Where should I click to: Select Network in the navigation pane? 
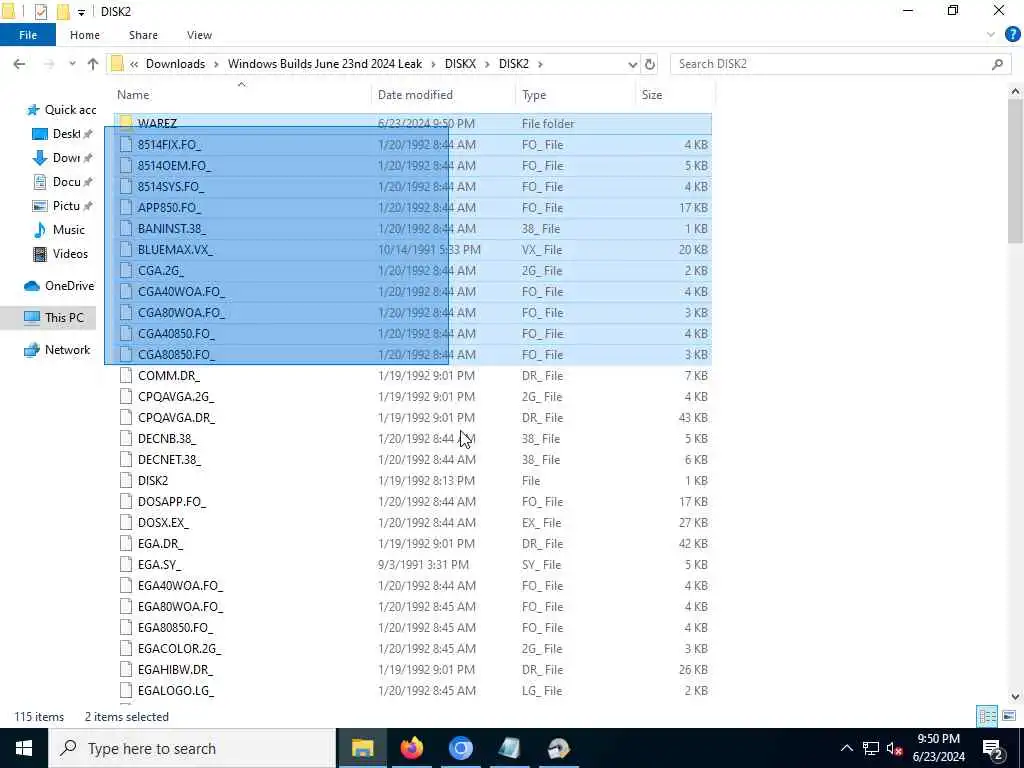(x=57, y=349)
